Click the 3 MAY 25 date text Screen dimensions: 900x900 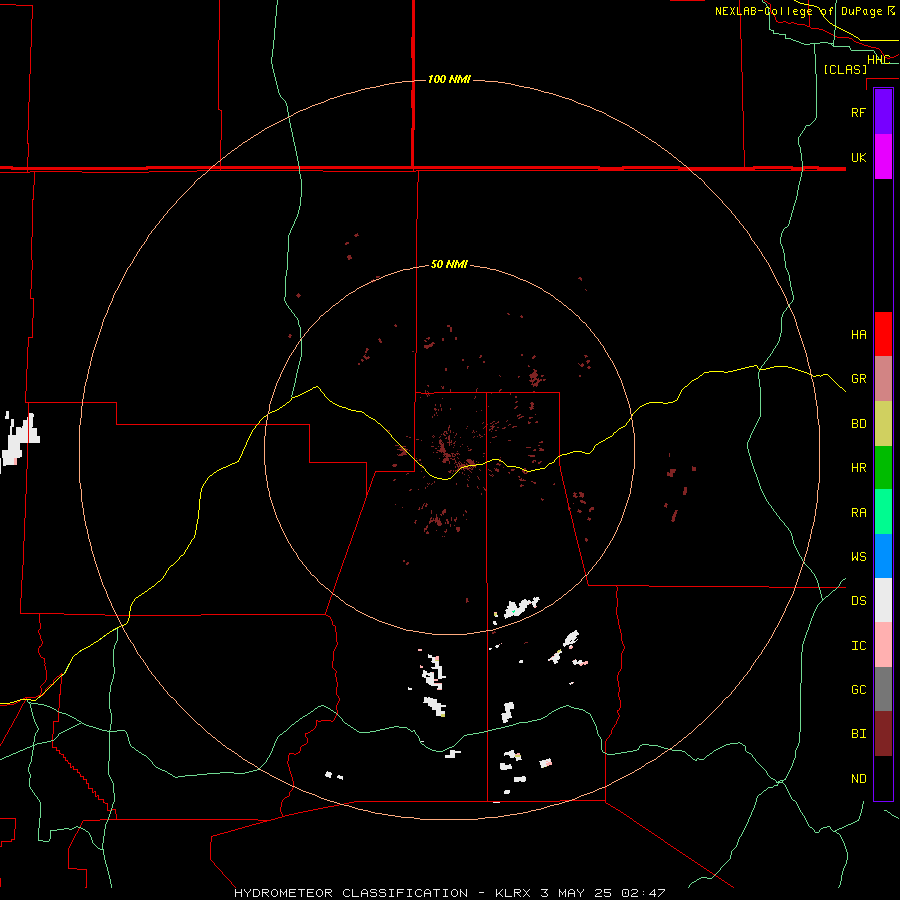[x=577, y=893]
